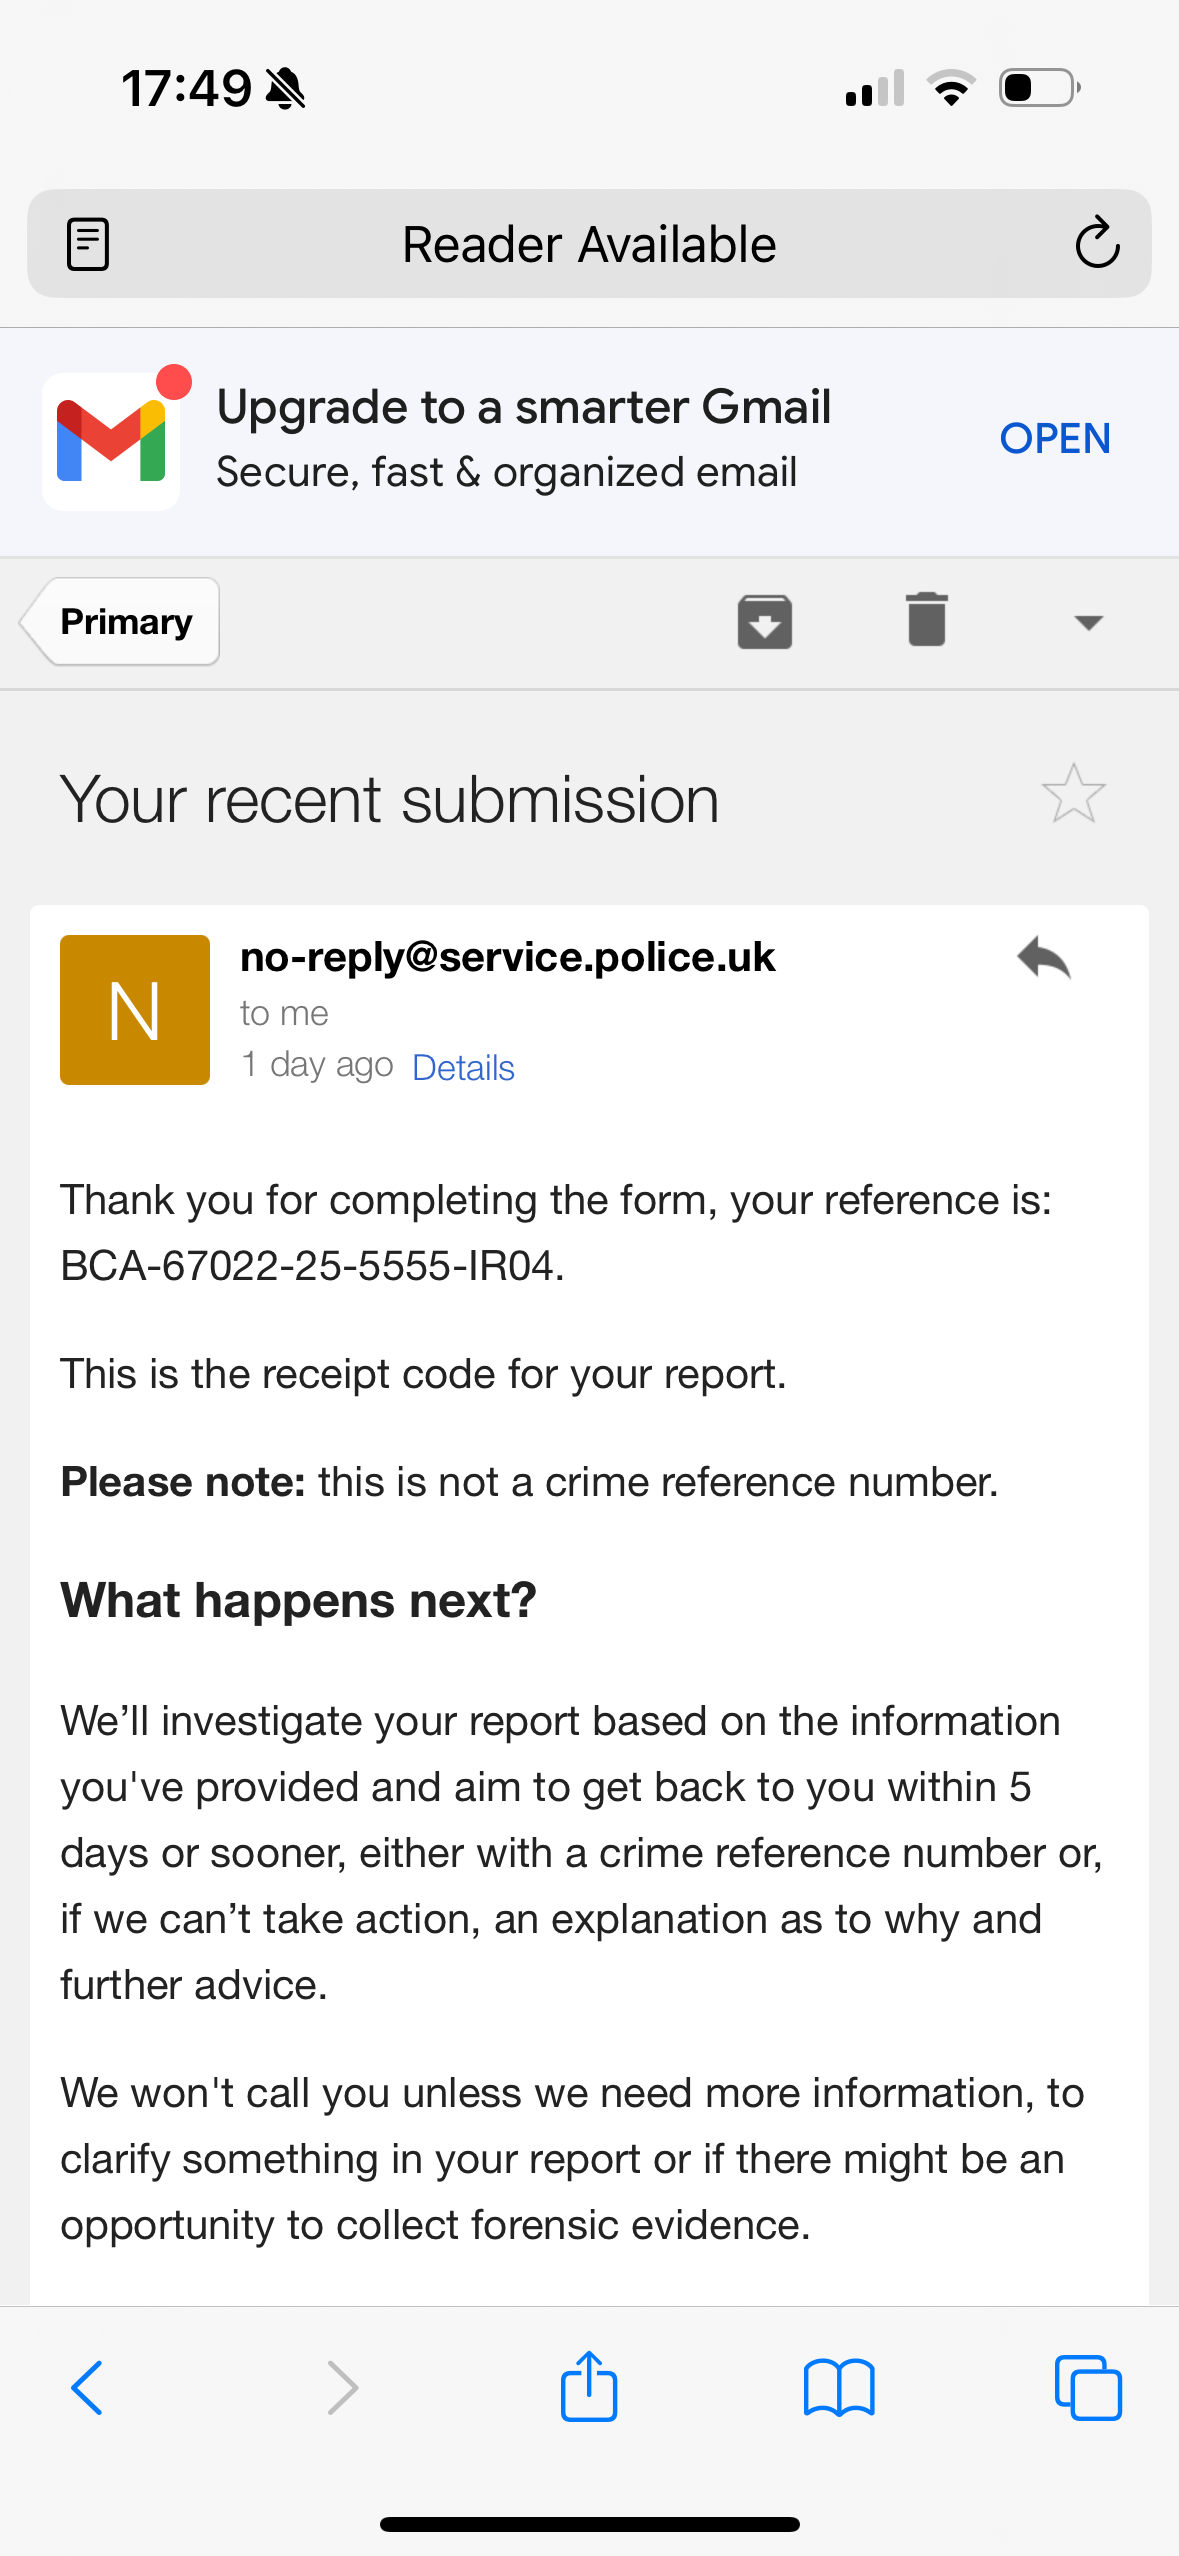The height and width of the screenshot is (2556, 1179).
Task: Archive this email
Action: coord(765,622)
